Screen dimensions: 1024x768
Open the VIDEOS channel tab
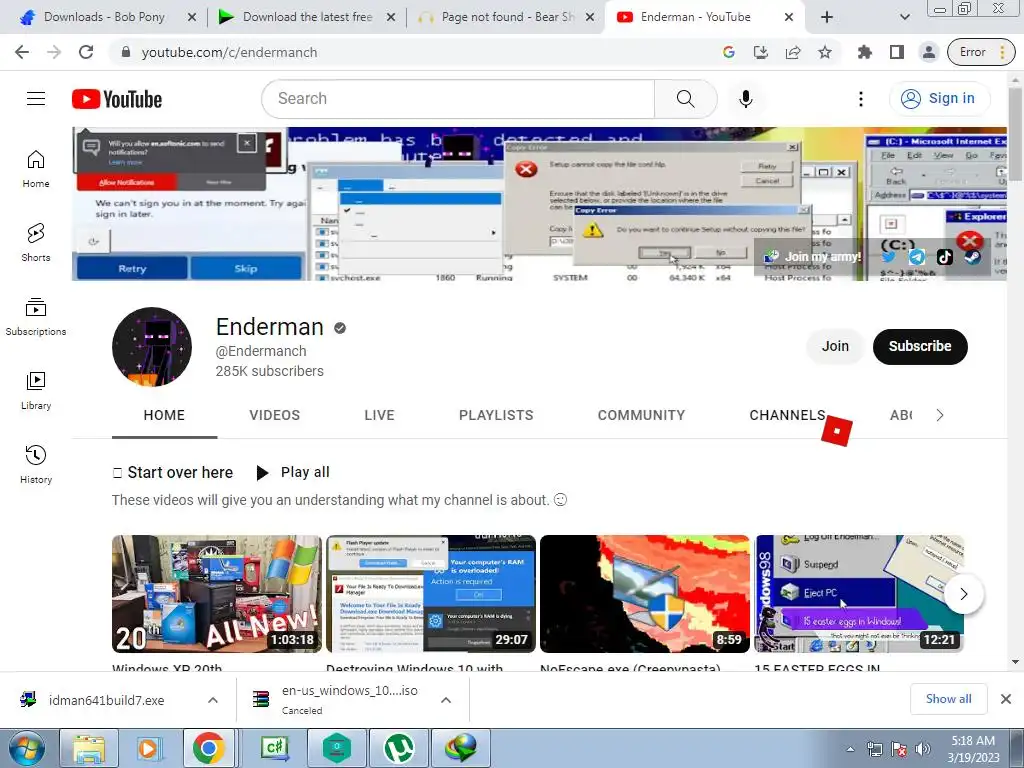(x=274, y=415)
